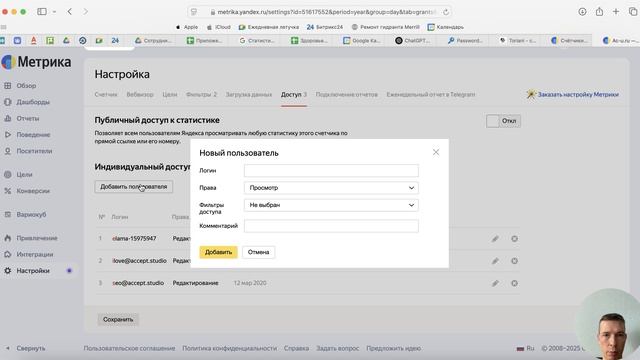640x360 pixels.
Task: Switch to the Доступ tab
Action: pyautogui.click(x=293, y=94)
